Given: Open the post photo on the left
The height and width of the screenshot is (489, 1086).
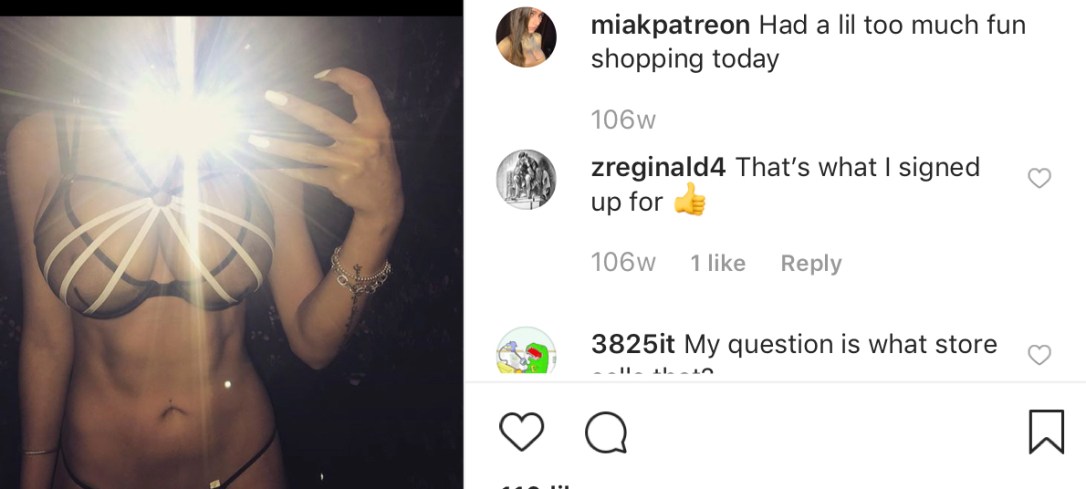Looking at the screenshot, I should pos(231,252).
